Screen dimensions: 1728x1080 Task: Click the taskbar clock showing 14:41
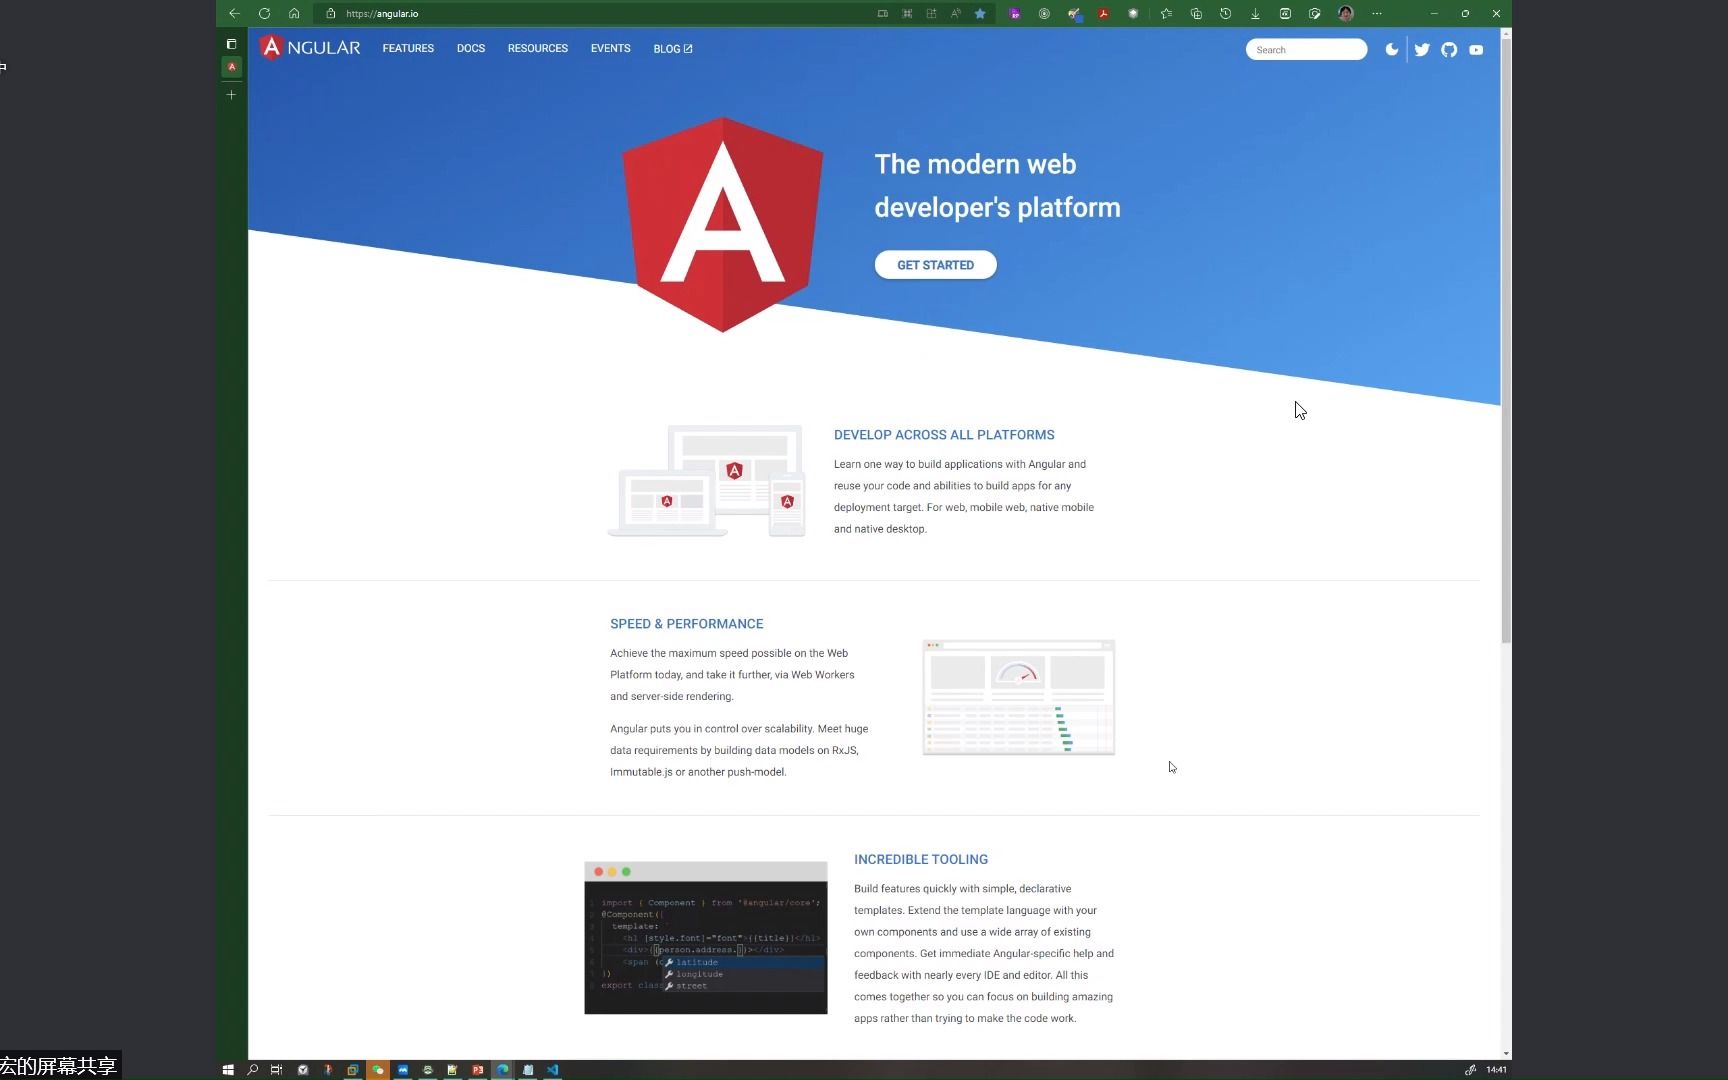point(1496,1069)
